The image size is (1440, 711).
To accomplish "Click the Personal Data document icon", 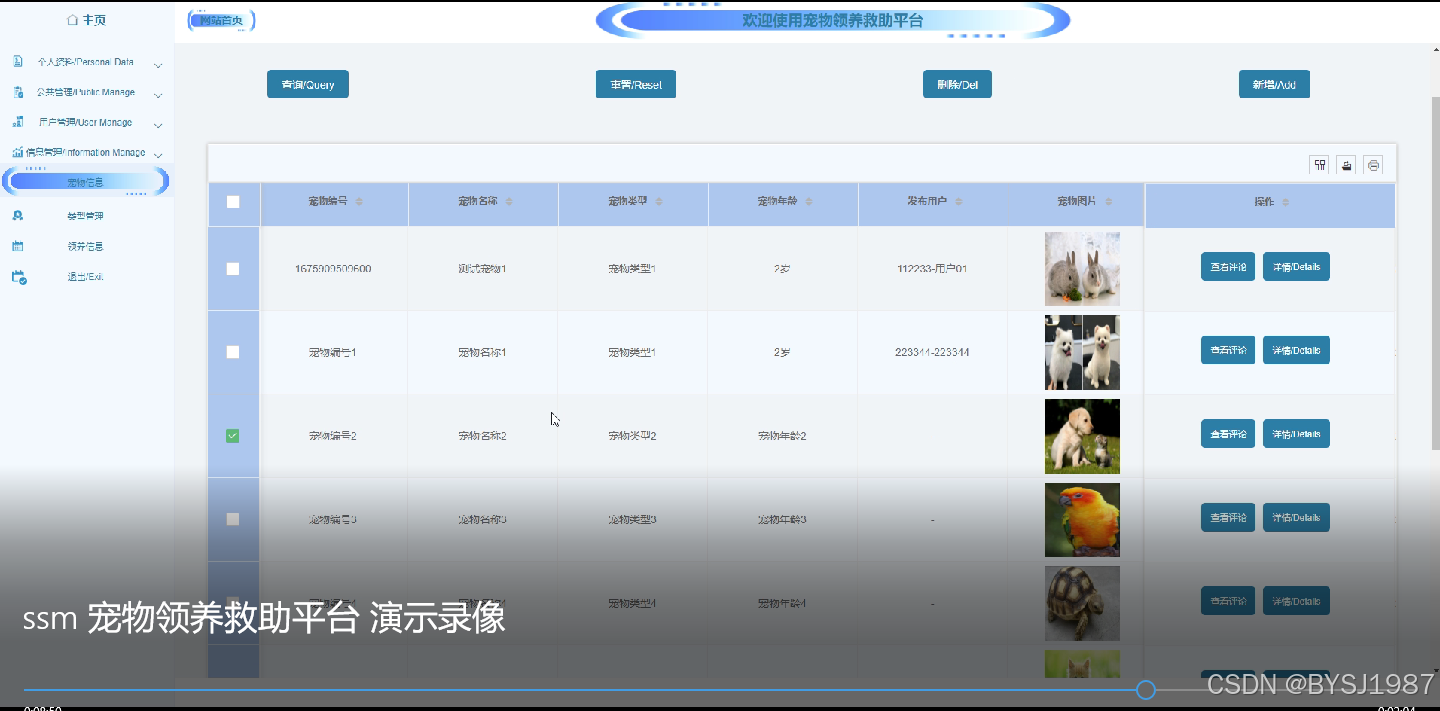I will (x=18, y=62).
